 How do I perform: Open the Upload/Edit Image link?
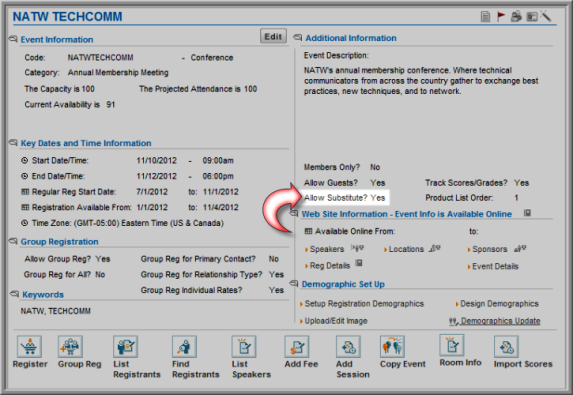336,321
